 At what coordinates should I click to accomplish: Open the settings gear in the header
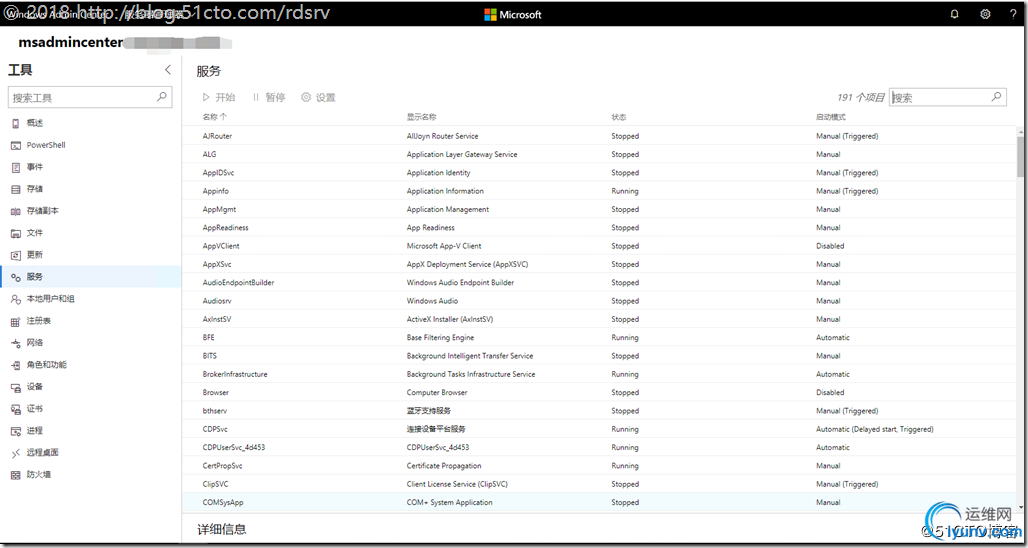(x=985, y=14)
